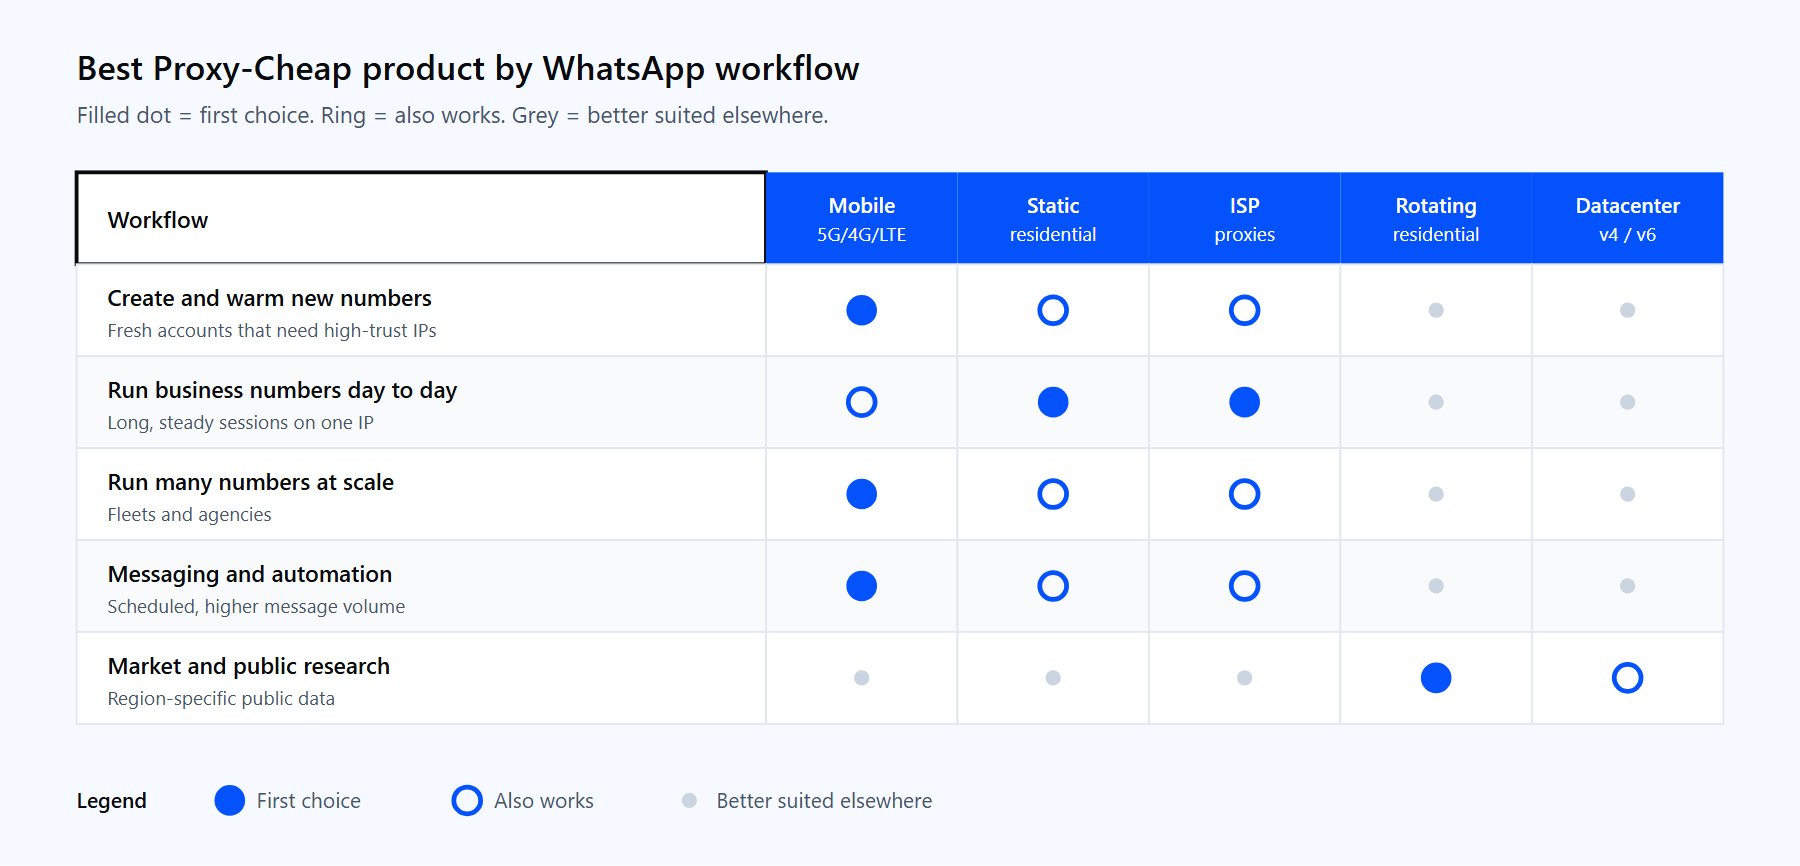Screen dimensions: 1800x866
Task: Click the 'First choice' legend label
Action: coord(308,800)
